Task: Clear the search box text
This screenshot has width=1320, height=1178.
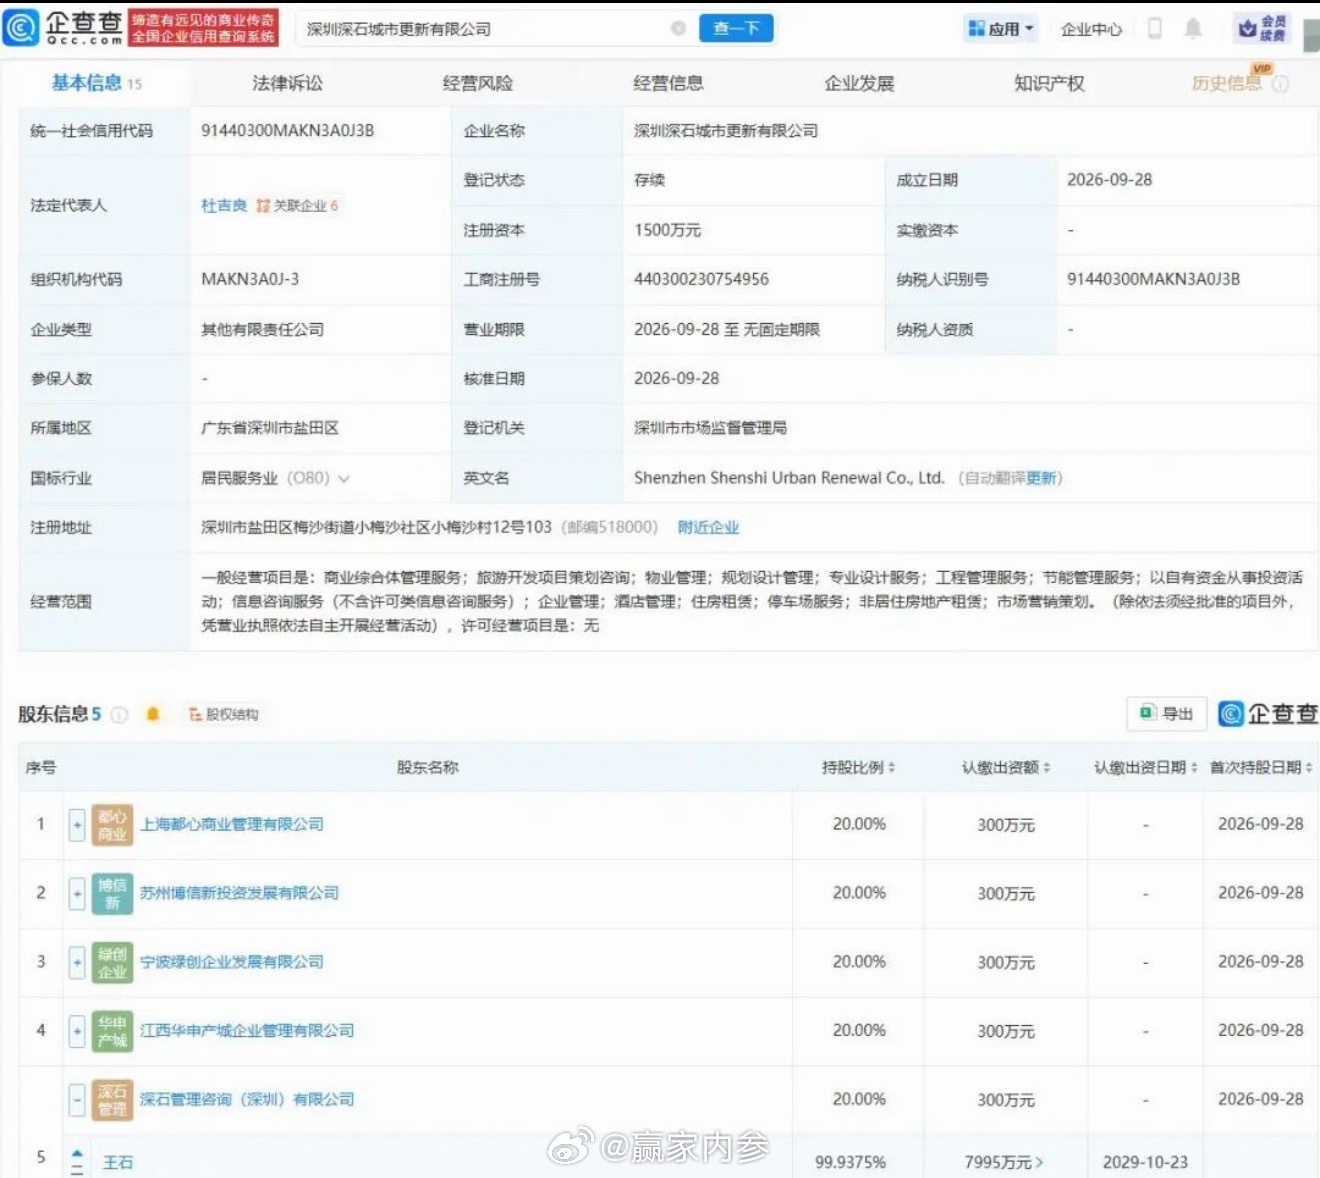Action: tap(678, 29)
